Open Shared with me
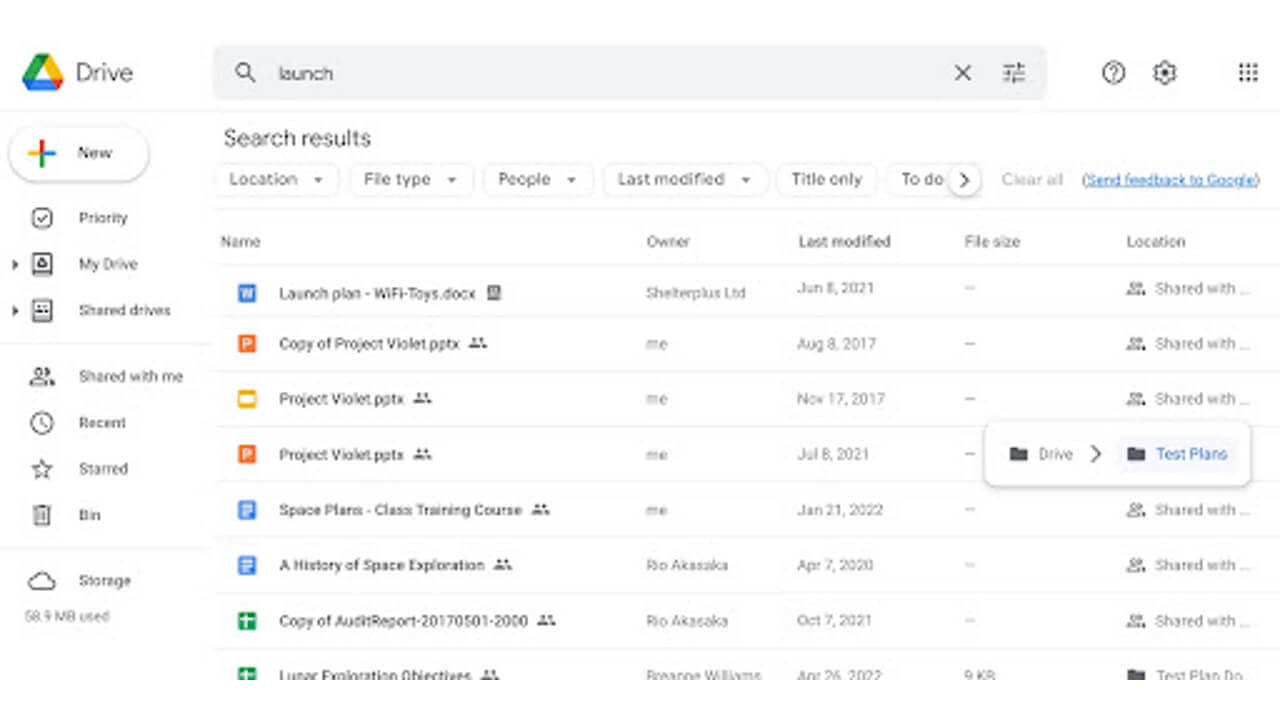Image resolution: width=1280 pixels, height=720 pixels. point(131,376)
